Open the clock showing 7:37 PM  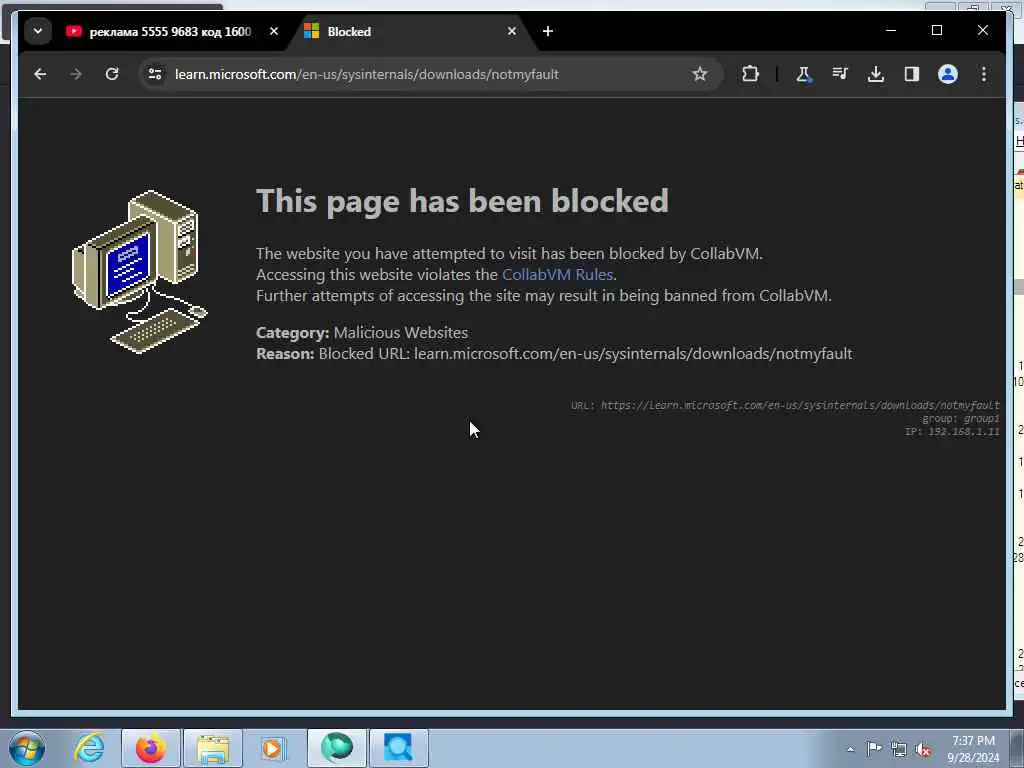tap(973, 749)
